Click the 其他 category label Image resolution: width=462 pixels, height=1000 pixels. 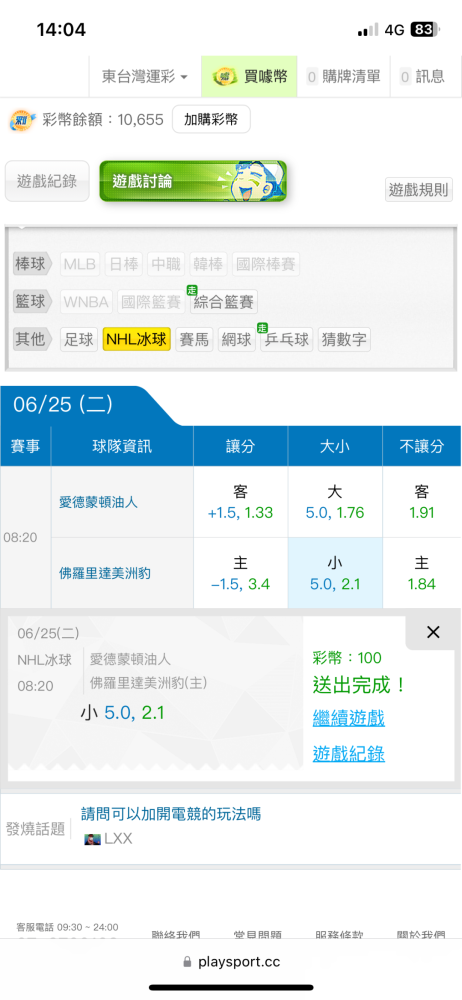click(x=31, y=339)
